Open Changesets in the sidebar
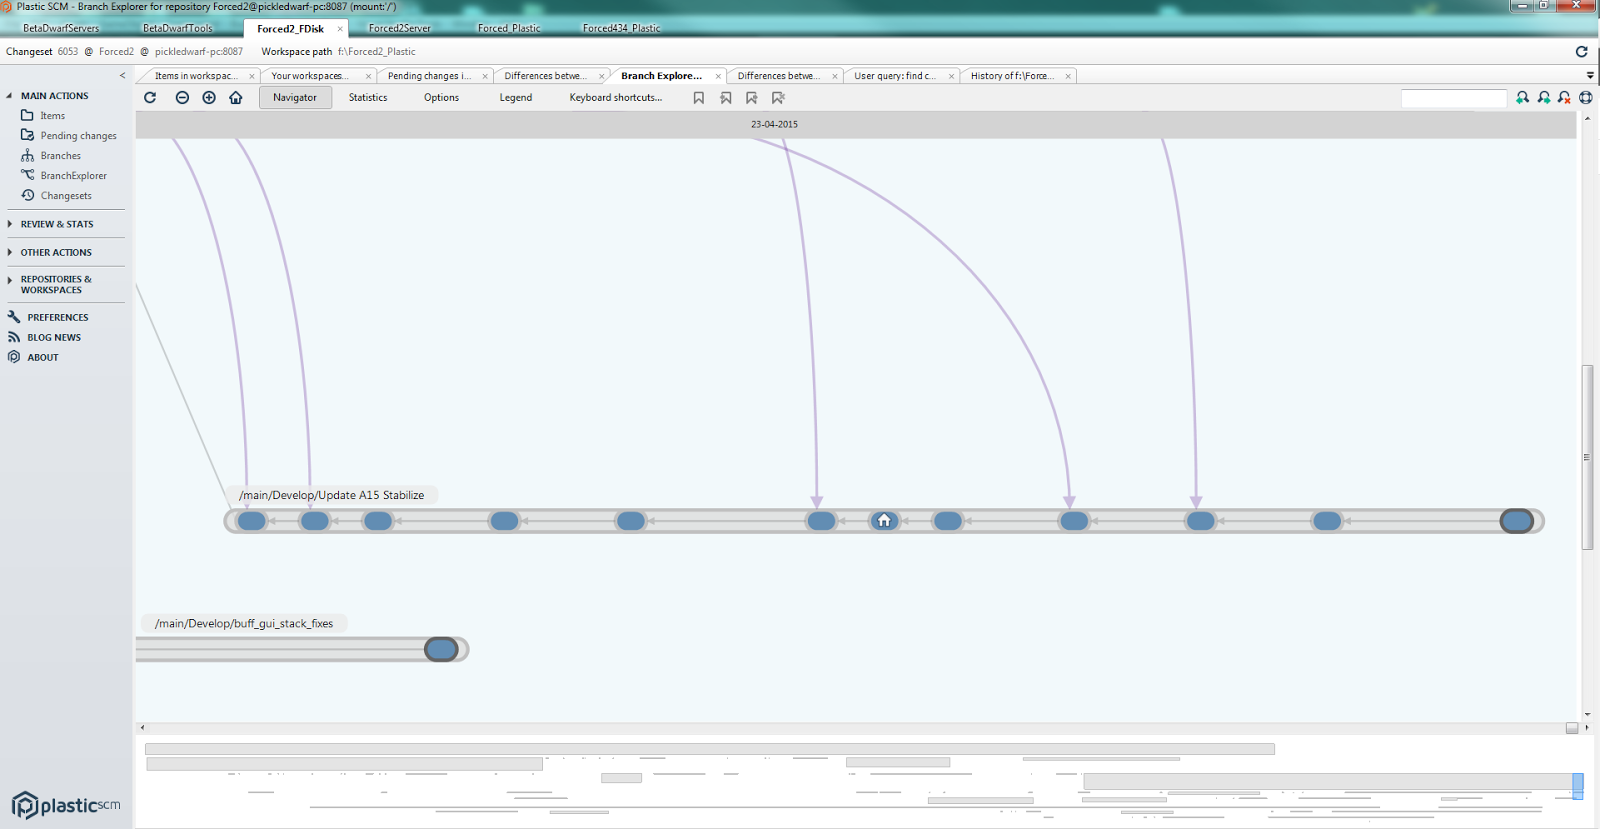The image size is (1600, 829). (x=57, y=196)
